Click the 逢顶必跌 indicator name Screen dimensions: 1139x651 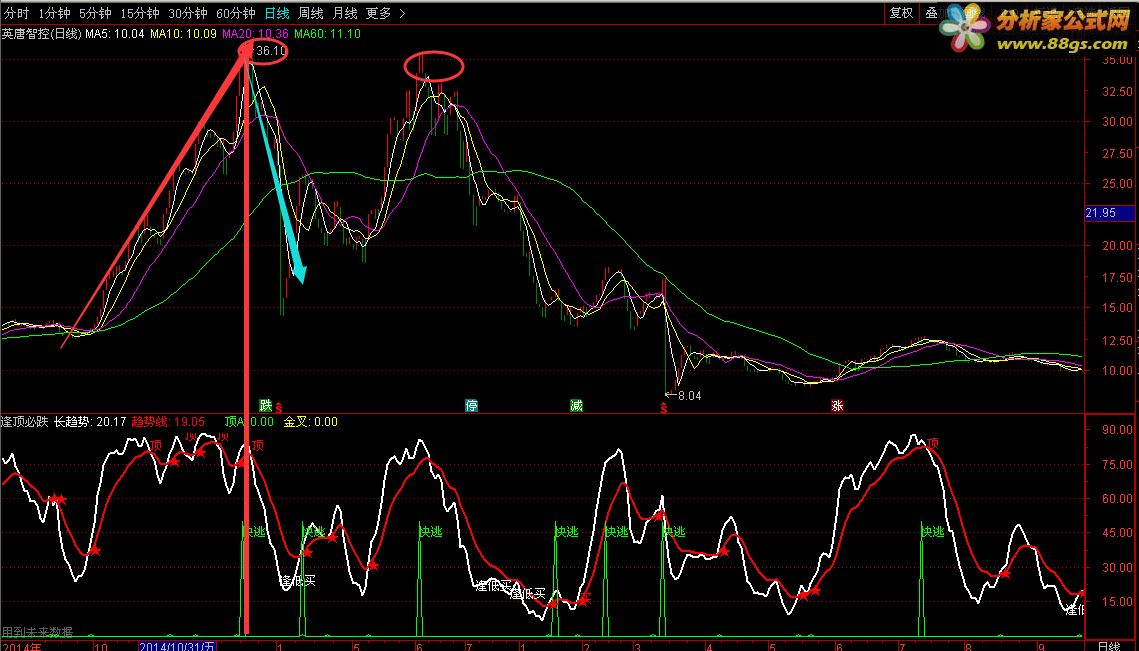click(25, 421)
